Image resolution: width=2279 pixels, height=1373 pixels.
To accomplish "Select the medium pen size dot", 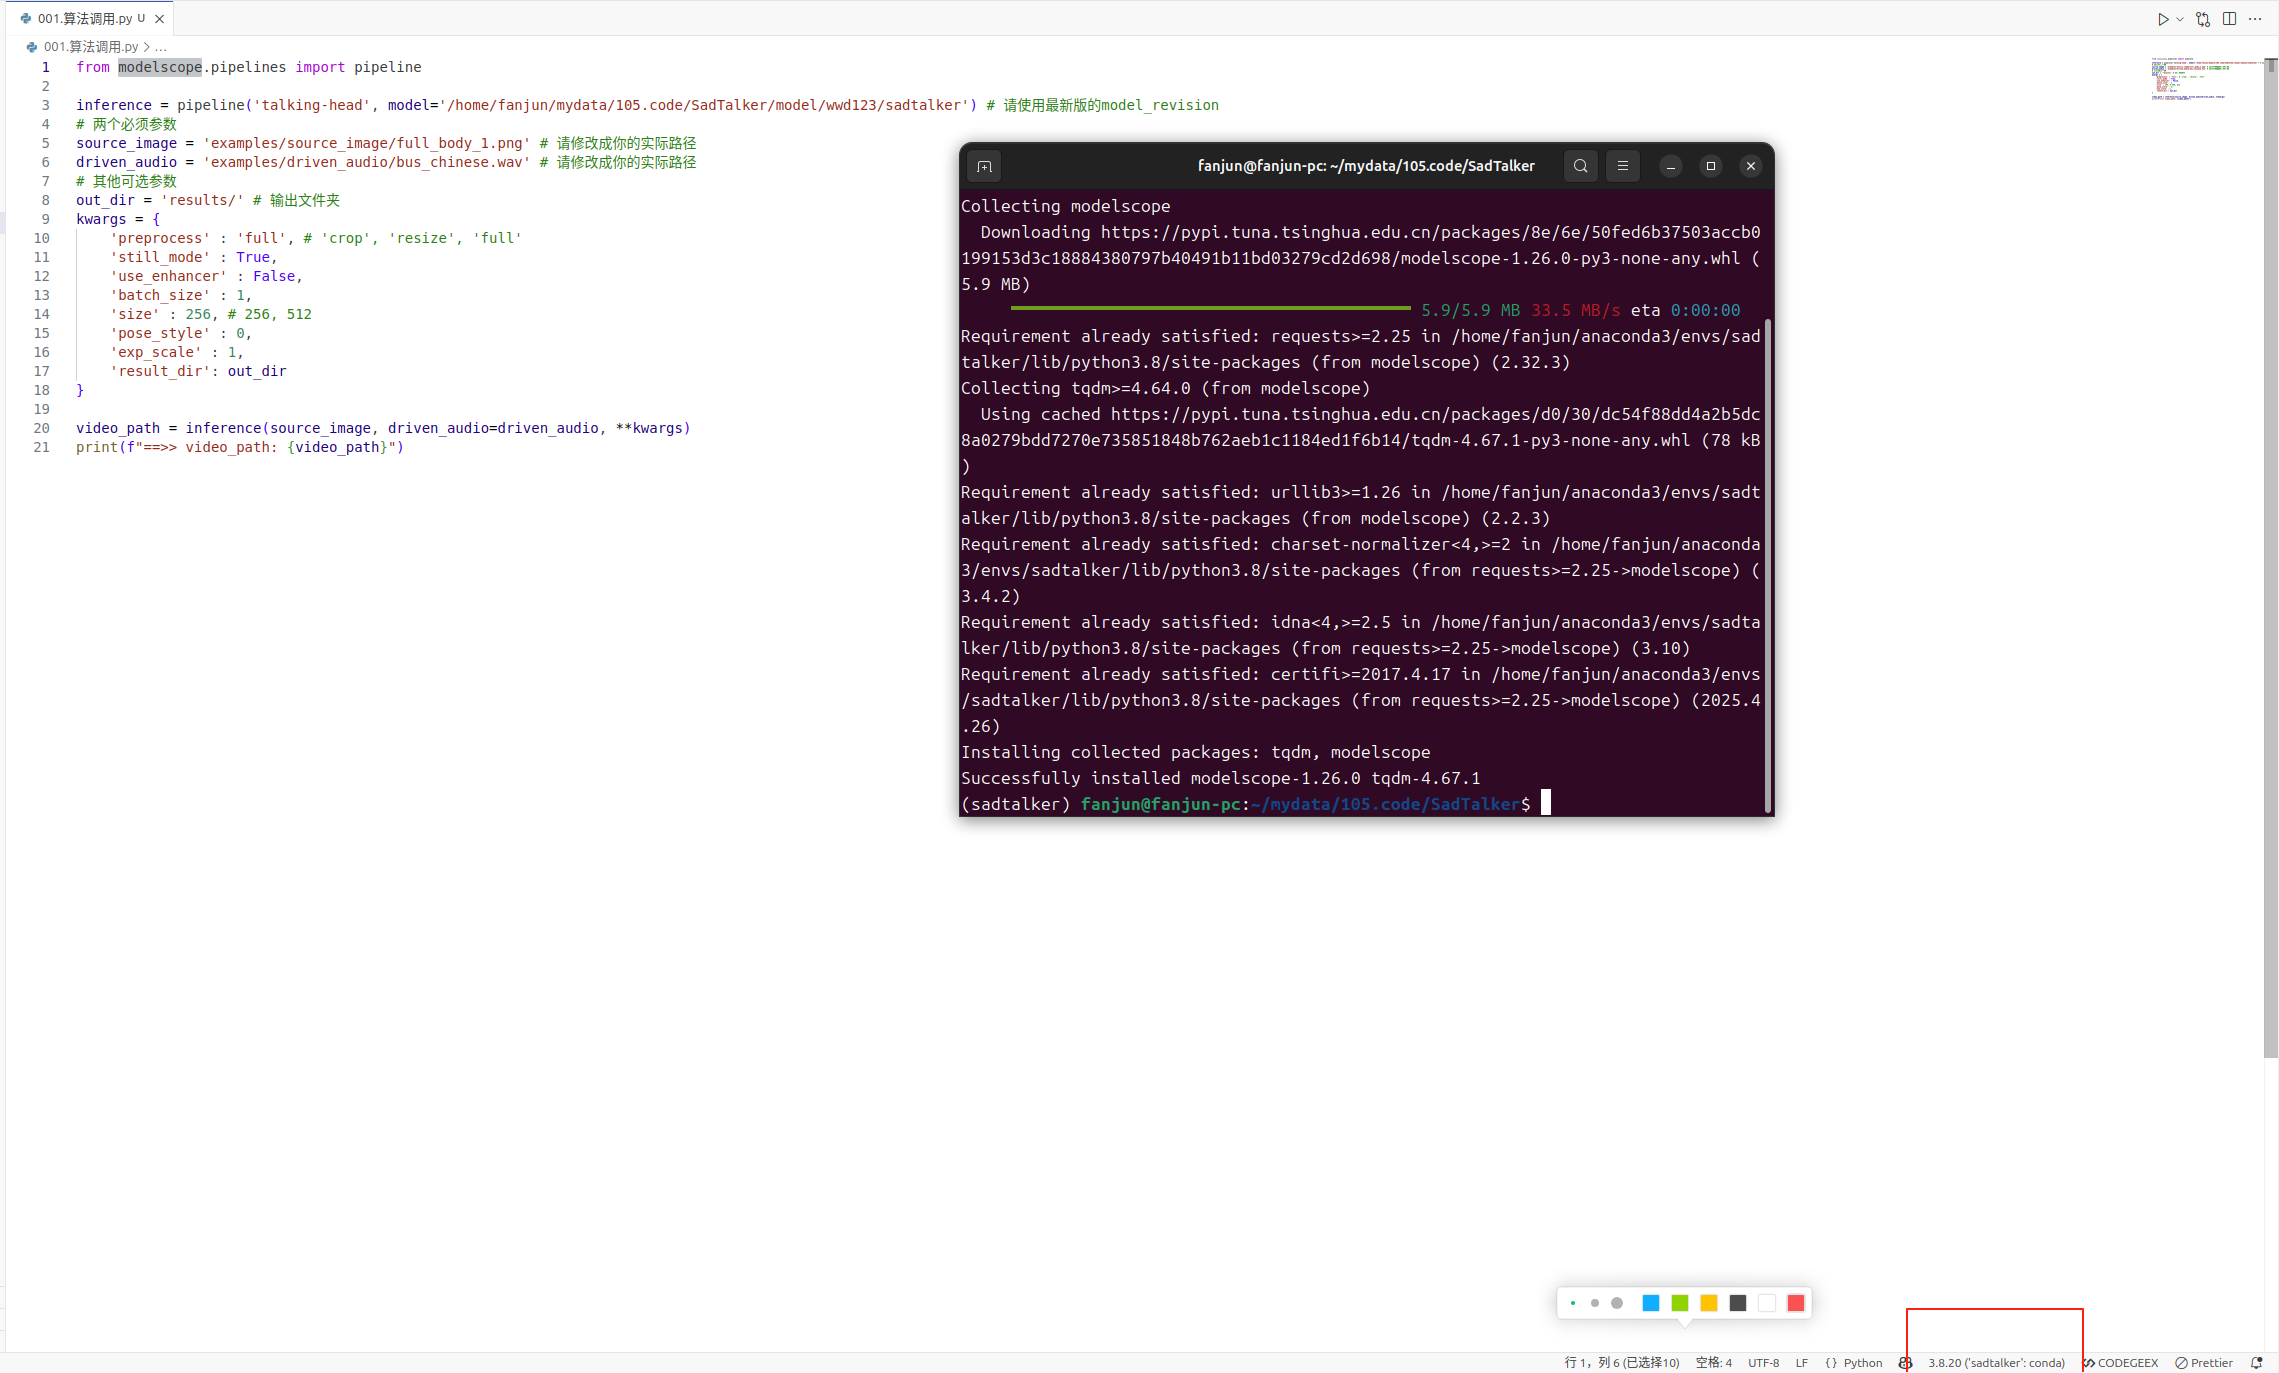I will (1595, 1303).
